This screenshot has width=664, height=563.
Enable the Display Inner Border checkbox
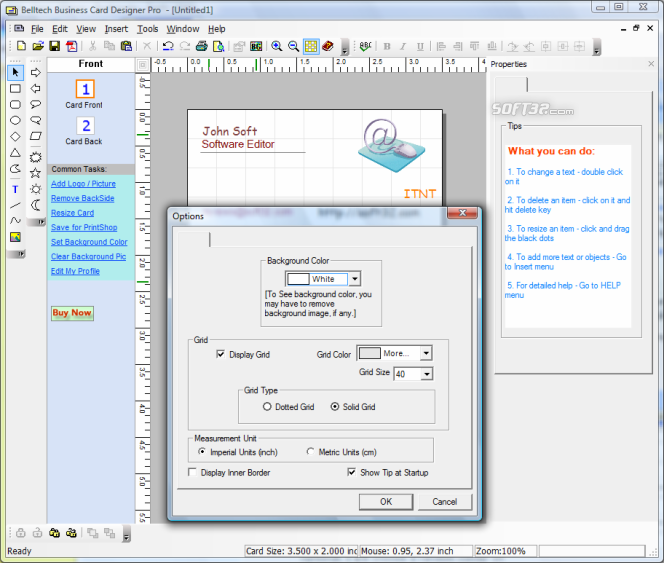click(x=193, y=472)
